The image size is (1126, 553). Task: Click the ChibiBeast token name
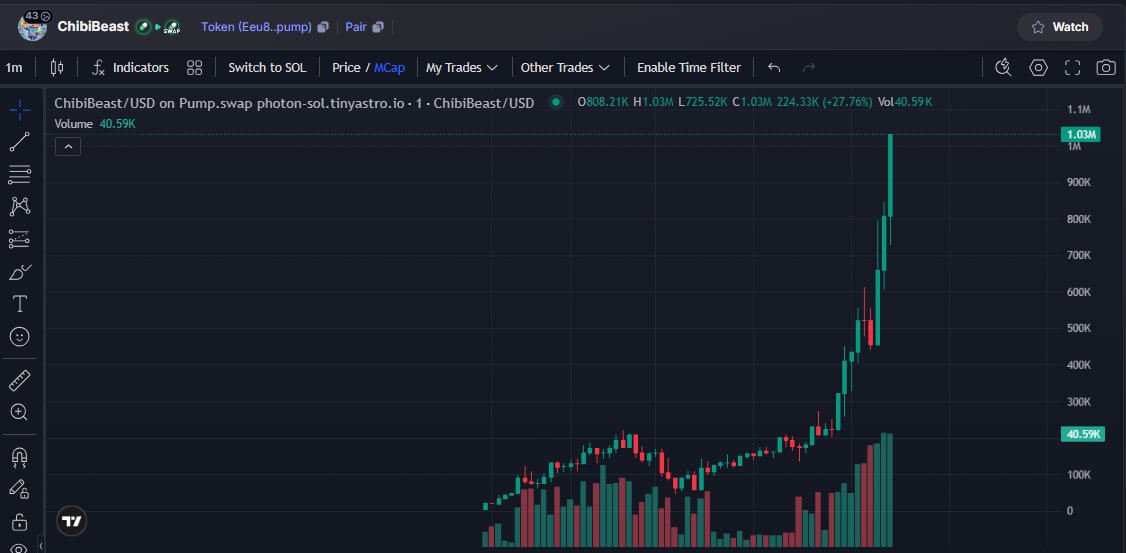[x=93, y=27]
